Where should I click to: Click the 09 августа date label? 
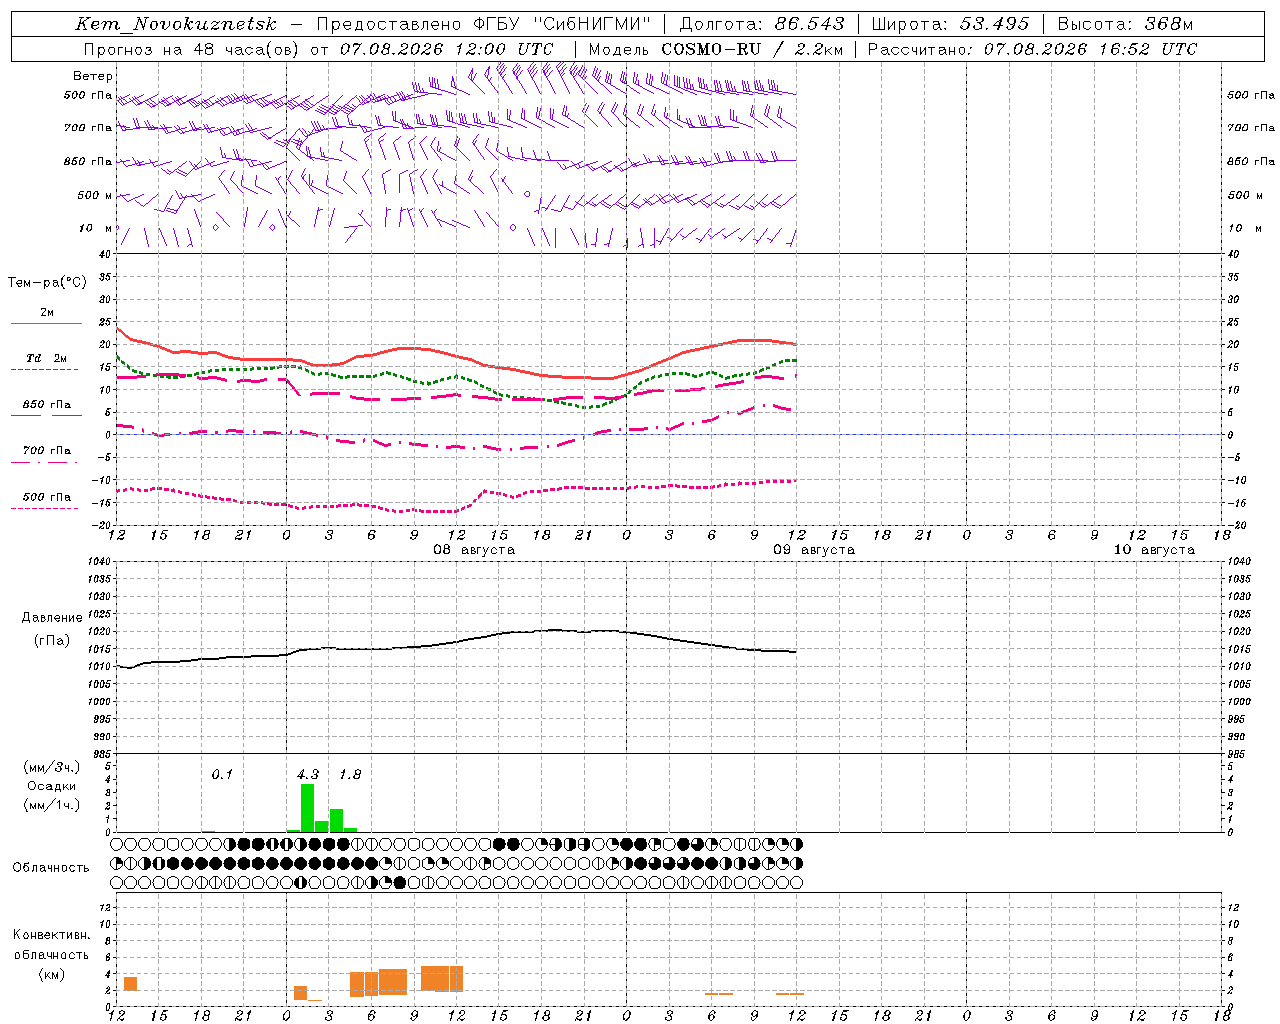coord(814,550)
